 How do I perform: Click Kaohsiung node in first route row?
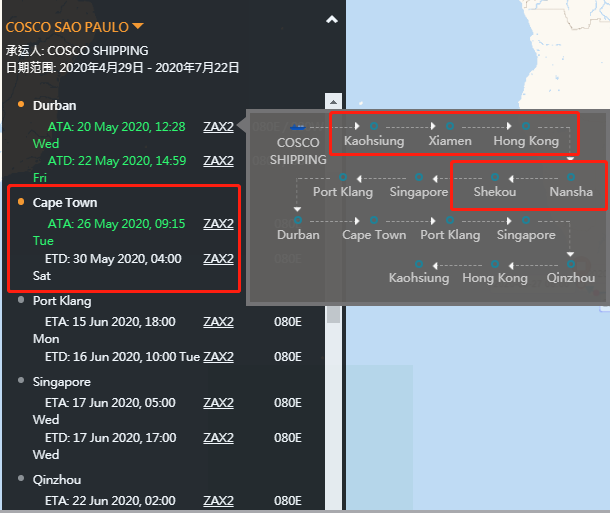374,126
